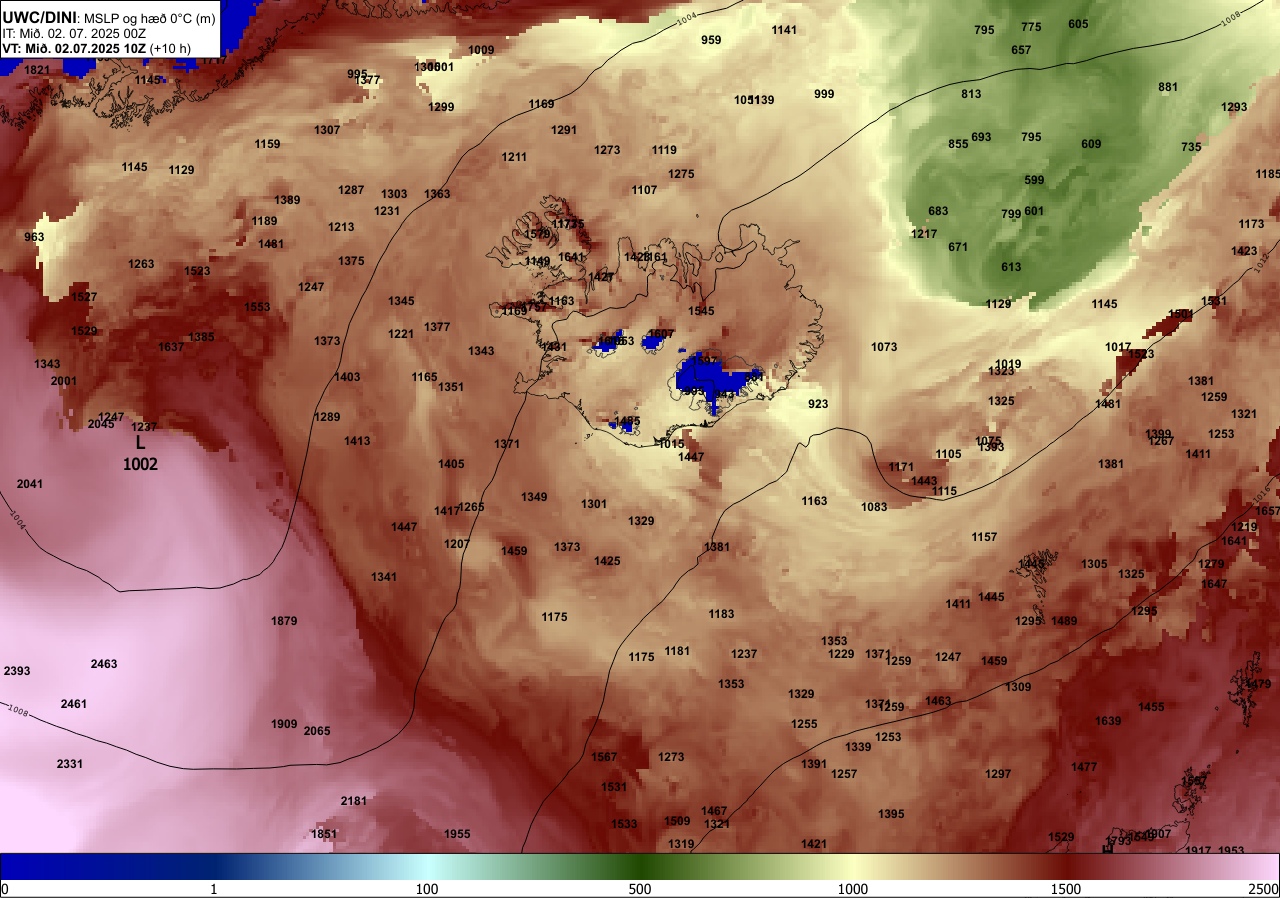This screenshot has height=898, width=1280.
Task: Click the value 735
Action: [x=1191, y=147]
